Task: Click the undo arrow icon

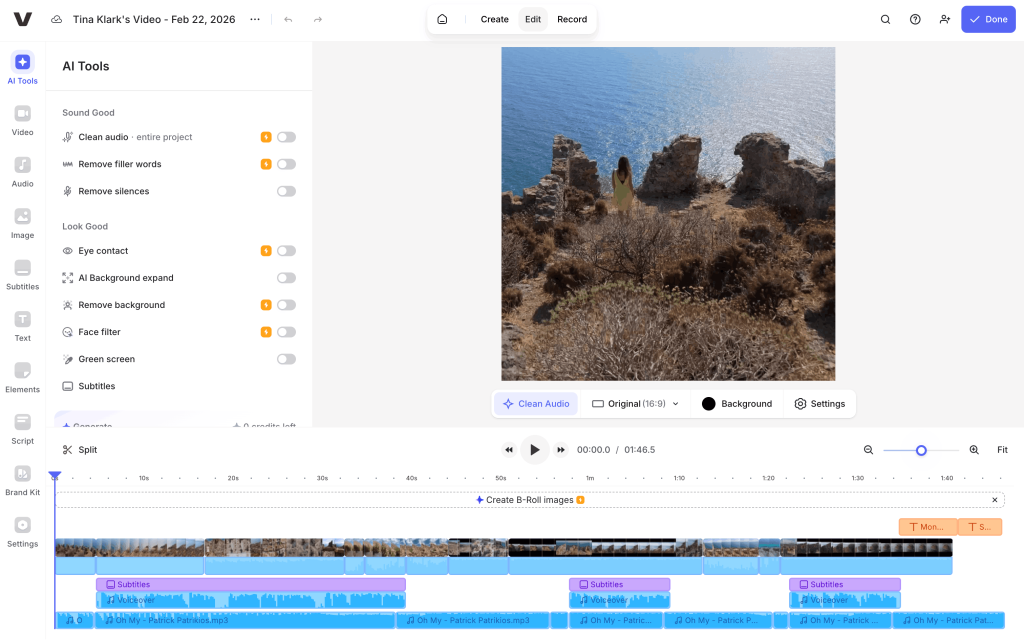Action: pos(288,19)
